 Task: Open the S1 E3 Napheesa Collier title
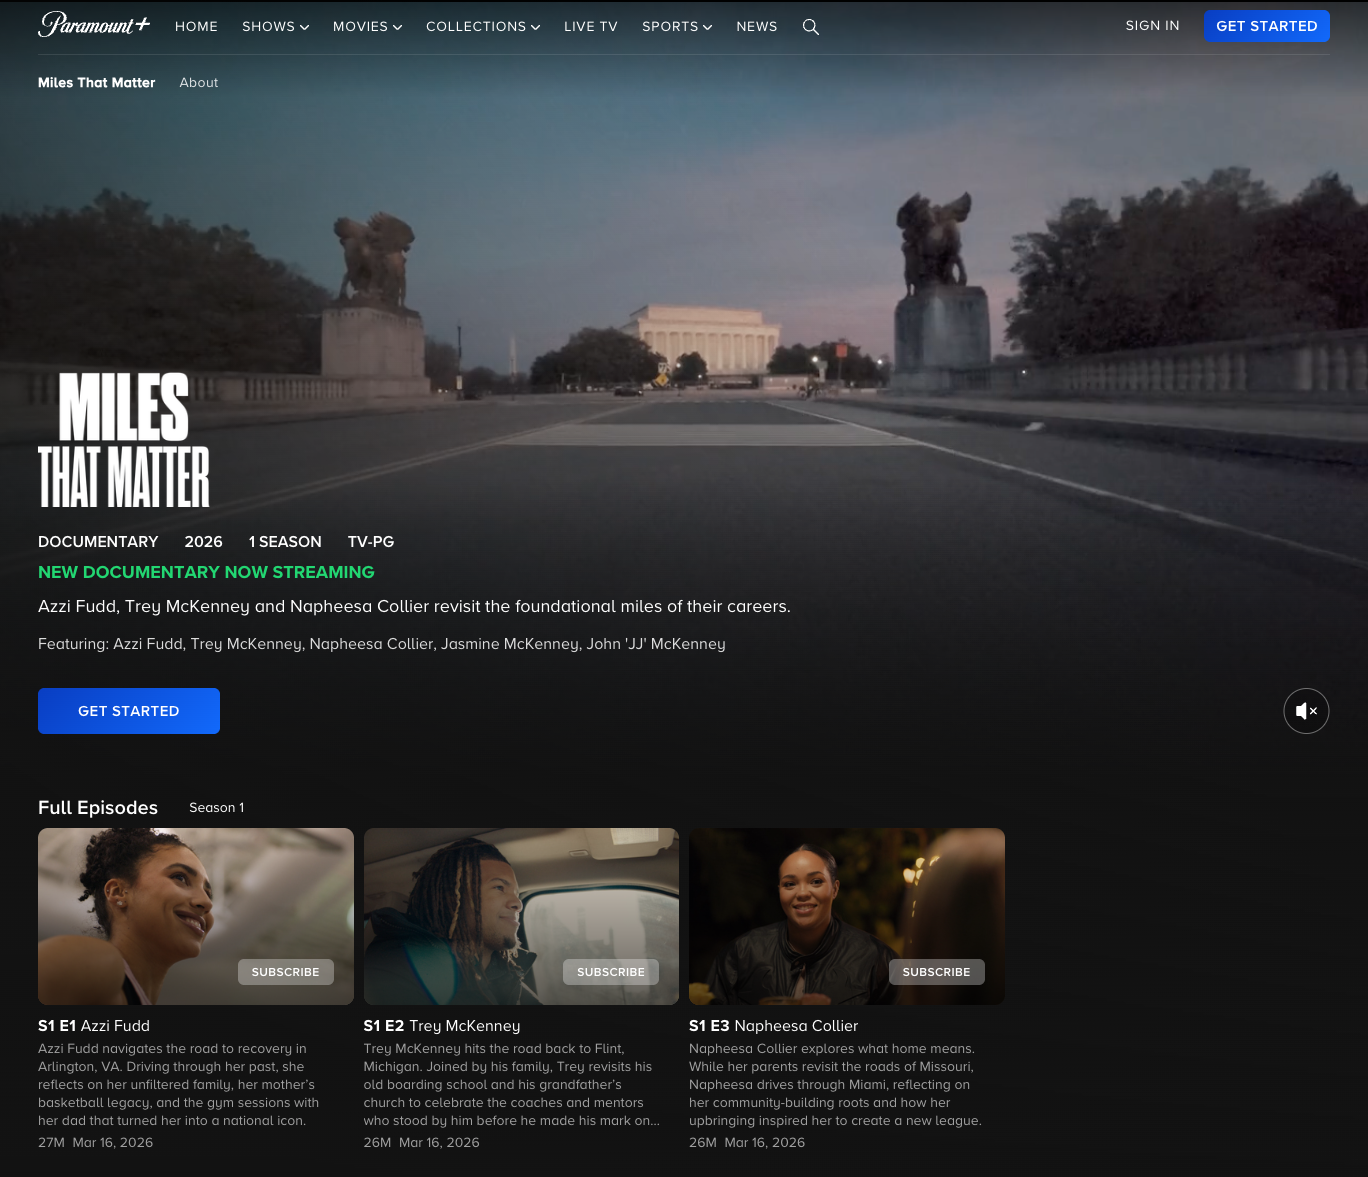774,1026
